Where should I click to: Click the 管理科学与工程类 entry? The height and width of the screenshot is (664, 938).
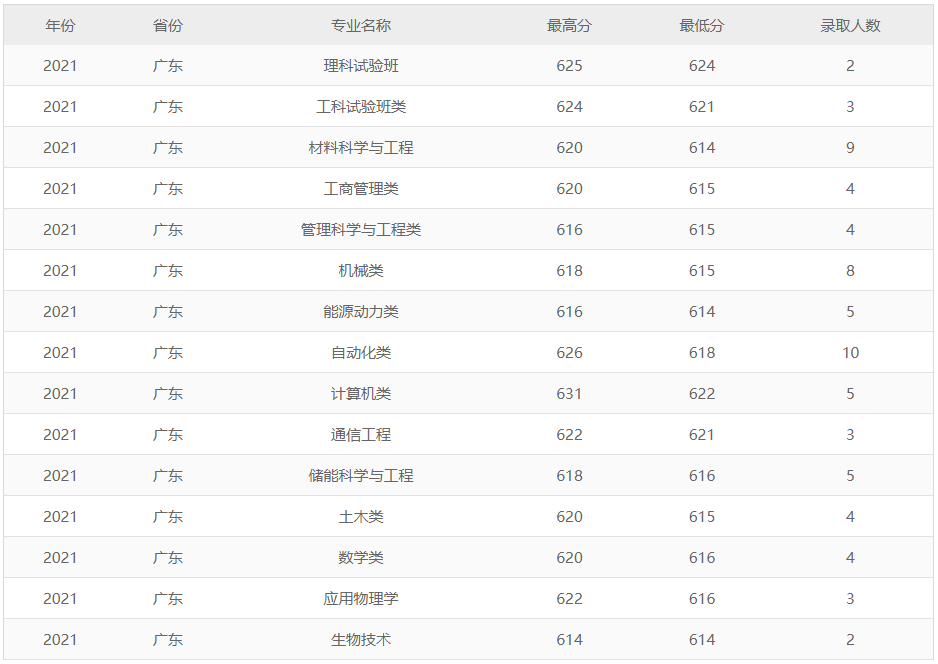point(361,230)
